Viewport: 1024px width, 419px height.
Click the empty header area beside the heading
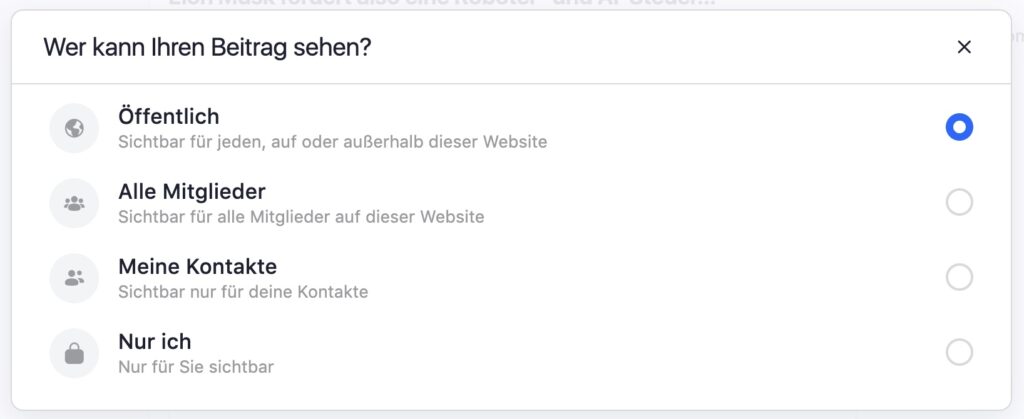[x=650, y=47]
